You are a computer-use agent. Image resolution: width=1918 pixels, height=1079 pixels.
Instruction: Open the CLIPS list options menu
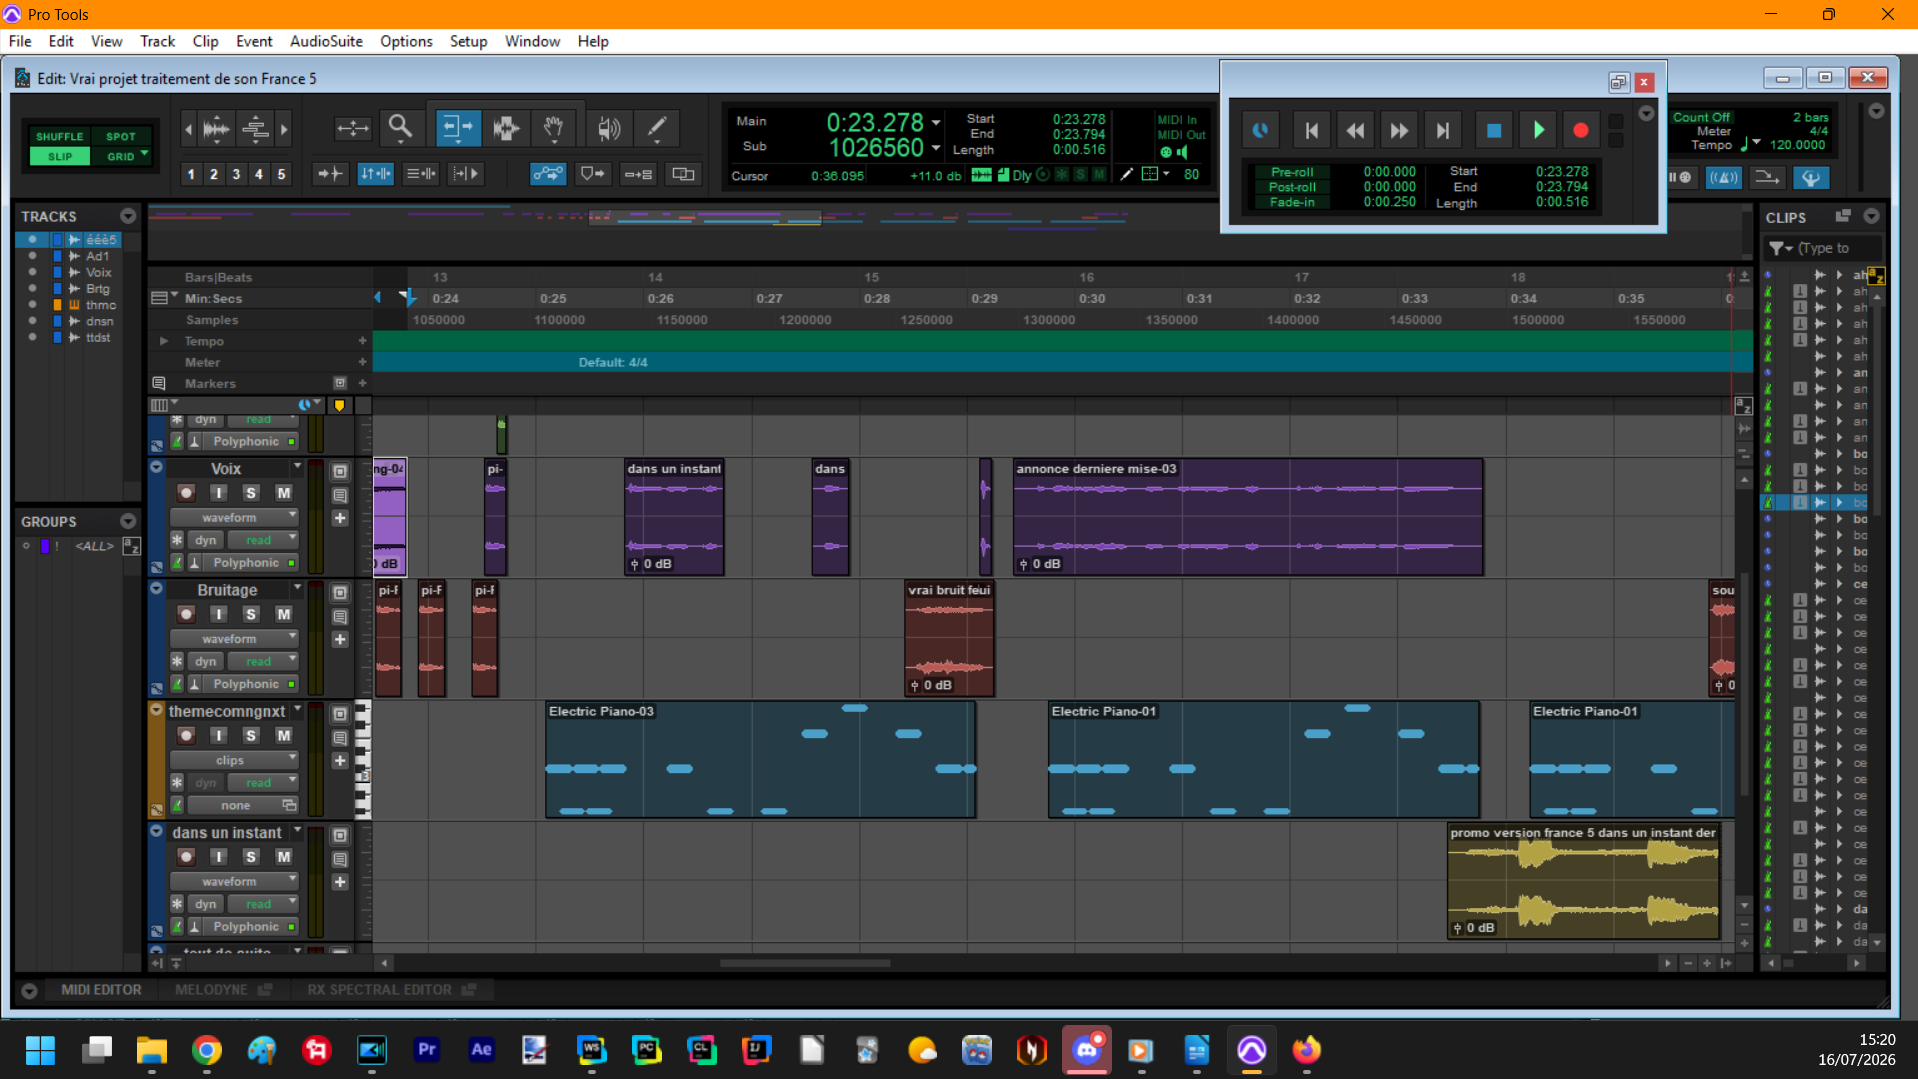[x=1871, y=216]
